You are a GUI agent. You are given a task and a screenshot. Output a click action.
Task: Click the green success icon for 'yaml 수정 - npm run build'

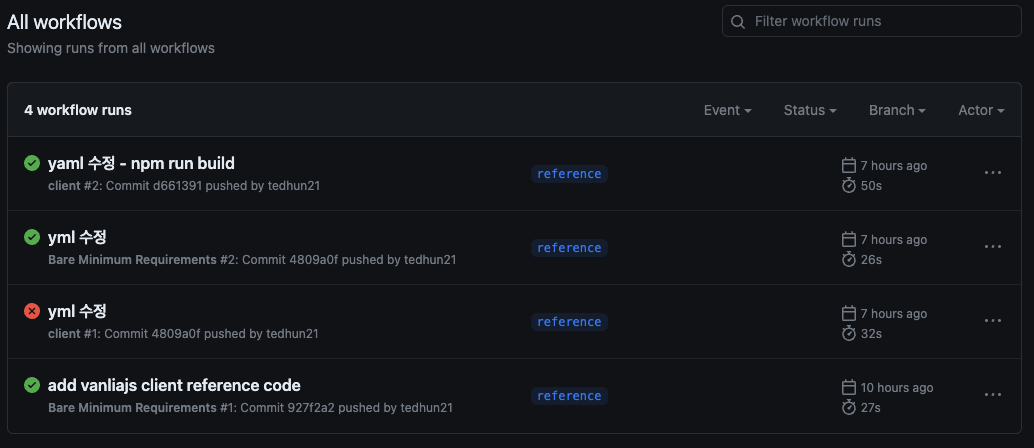click(x=32, y=163)
